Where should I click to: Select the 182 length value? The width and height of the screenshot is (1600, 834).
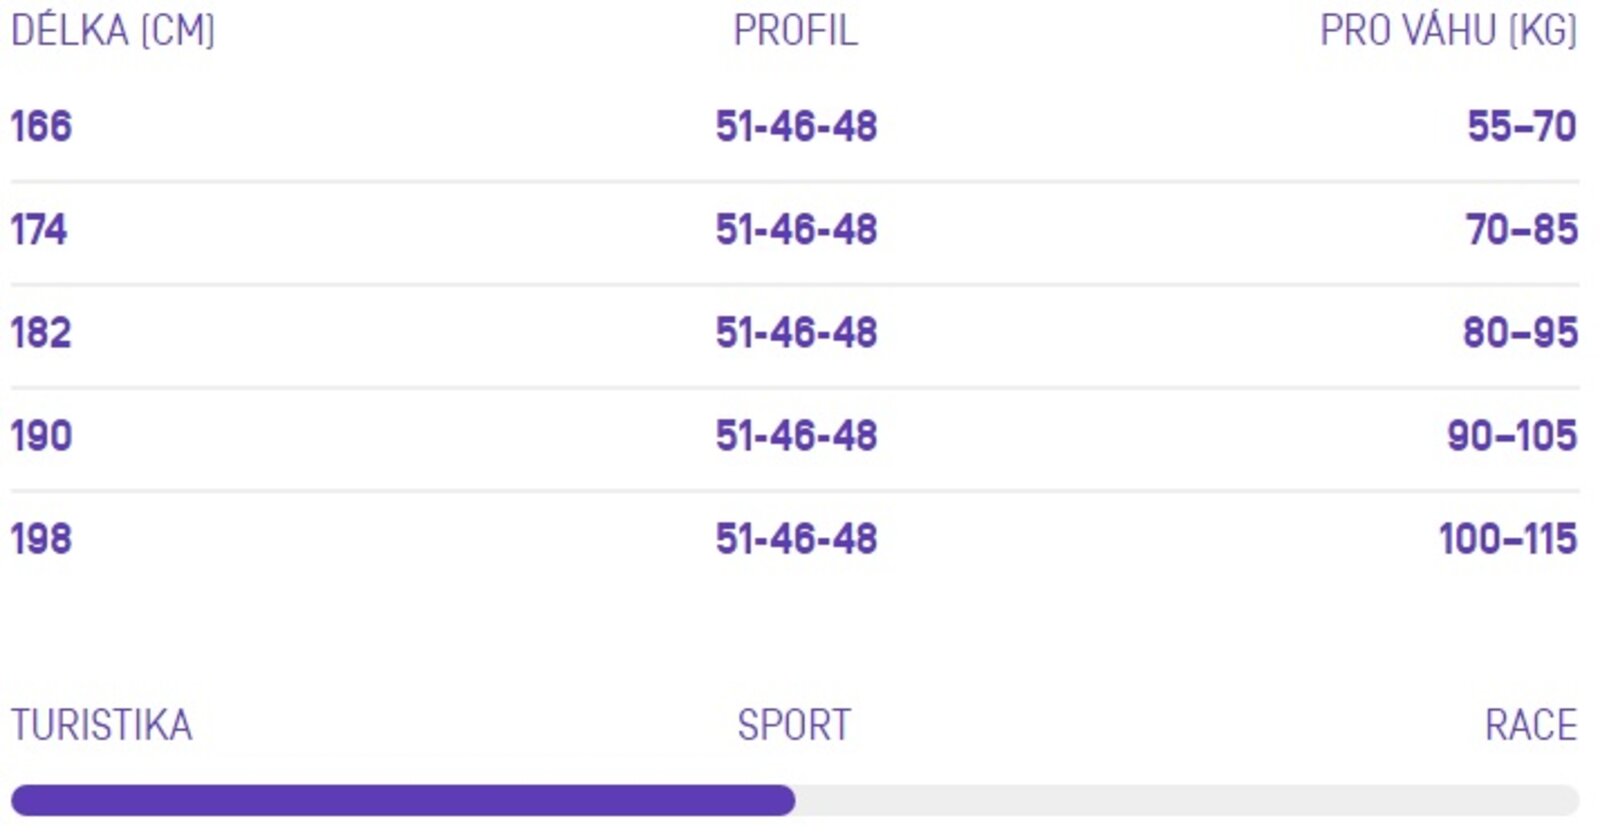pyautogui.click(x=41, y=333)
